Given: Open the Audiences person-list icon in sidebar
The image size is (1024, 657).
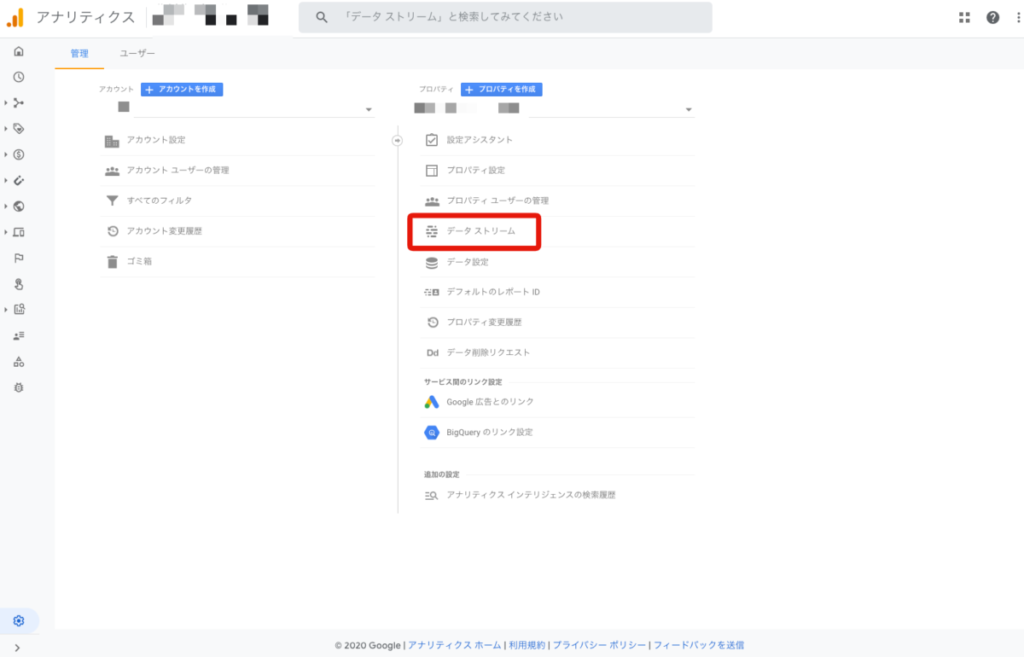Looking at the screenshot, I should point(19,336).
